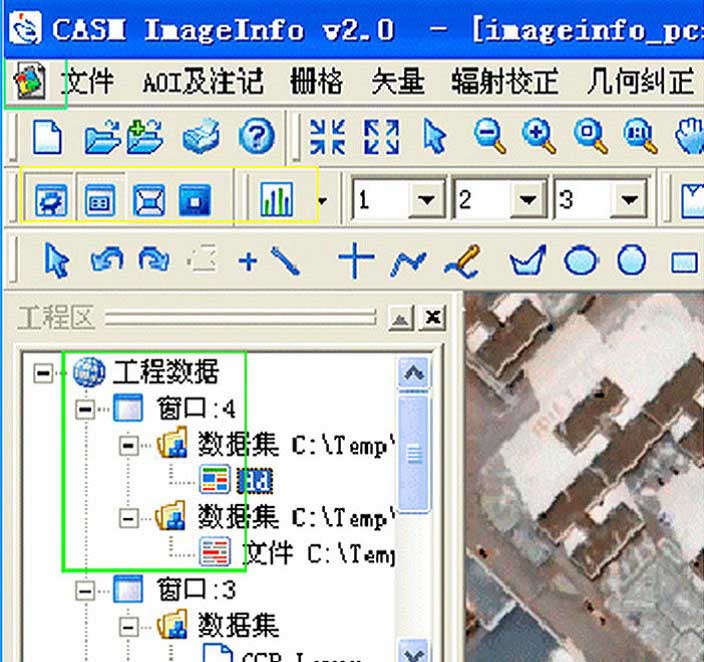The width and height of the screenshot is (704, 662).
Task: Open the 文件 menu
Action: 88,82
